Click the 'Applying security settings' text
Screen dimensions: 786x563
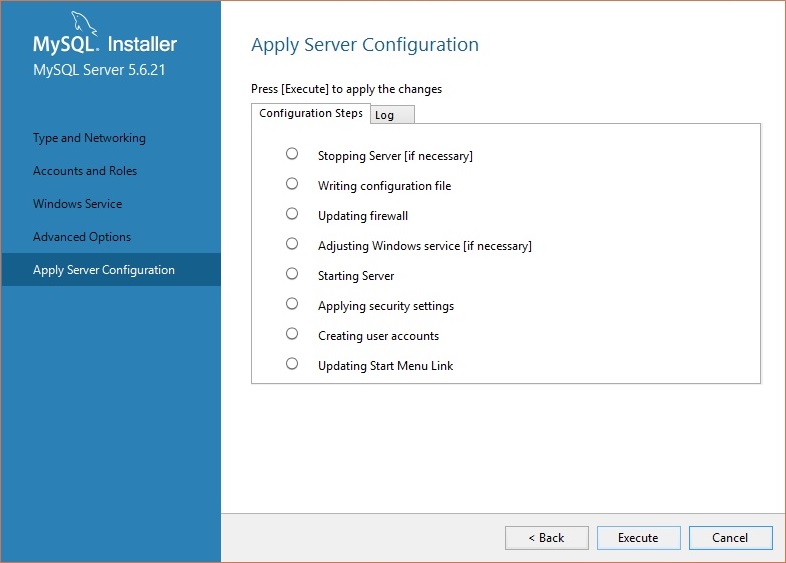coord(386,306)
